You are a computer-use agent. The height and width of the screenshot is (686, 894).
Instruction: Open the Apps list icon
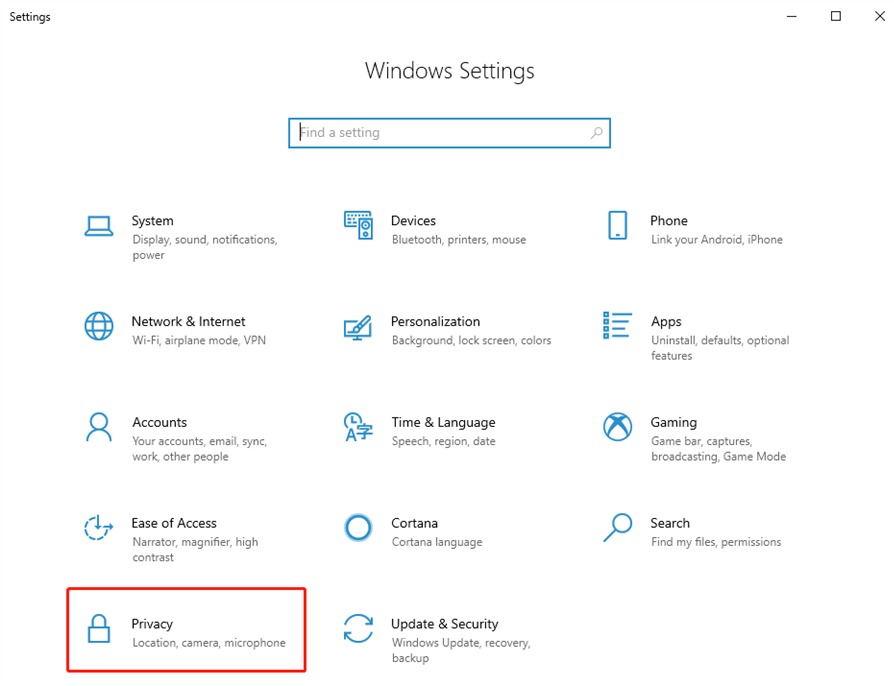click(x=617, y=326)
